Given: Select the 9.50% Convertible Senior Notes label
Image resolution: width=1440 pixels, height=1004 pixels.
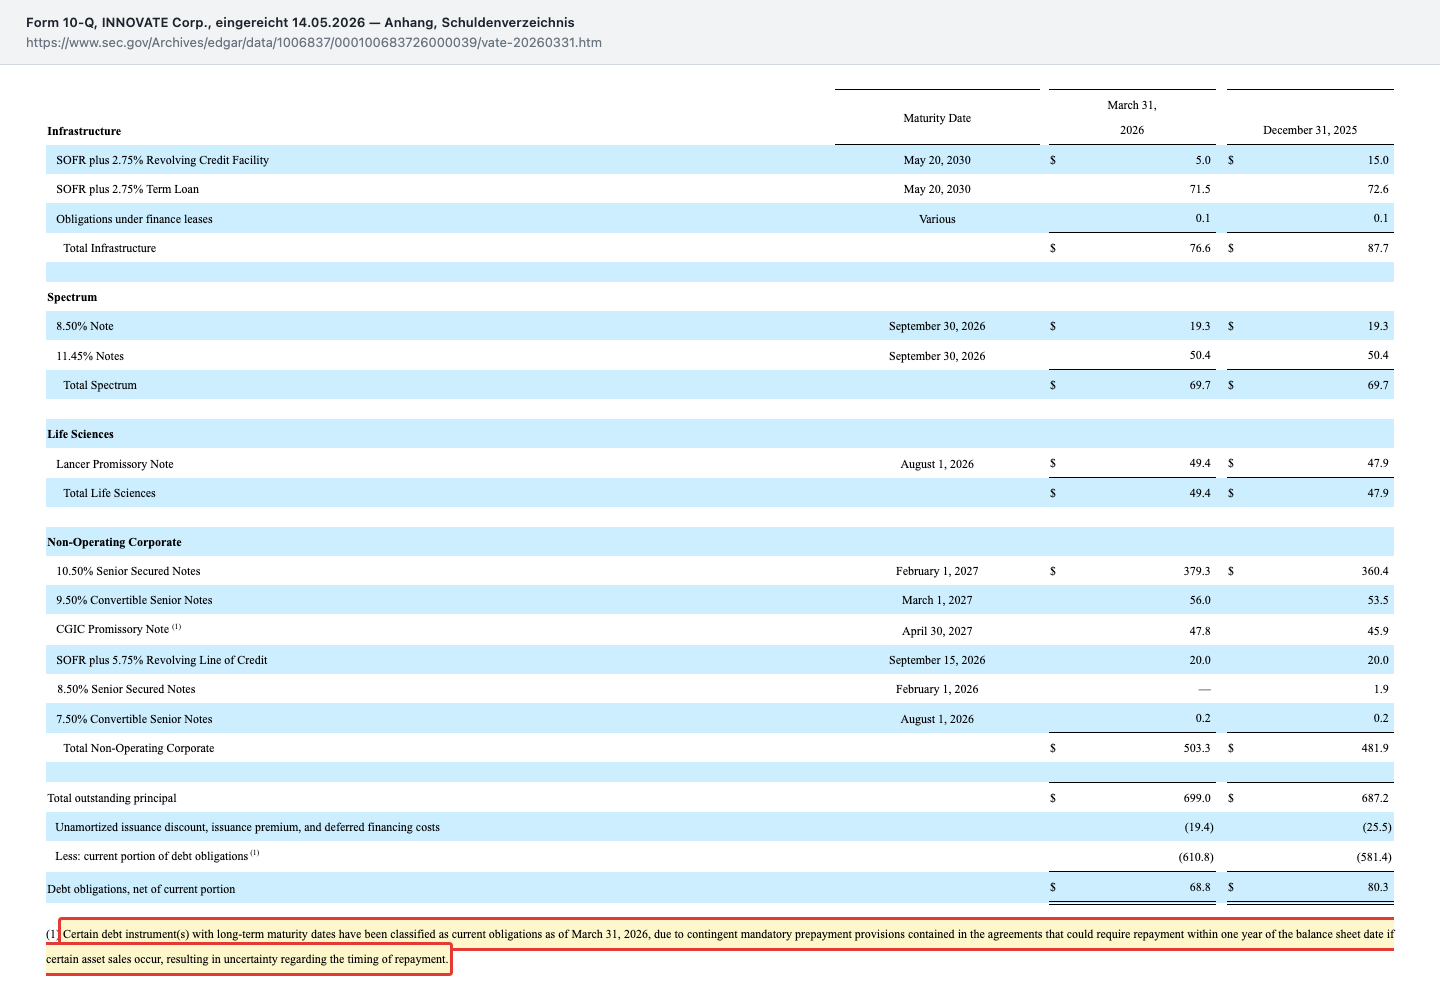Looking at the screenshot, I should click(134, 600).
